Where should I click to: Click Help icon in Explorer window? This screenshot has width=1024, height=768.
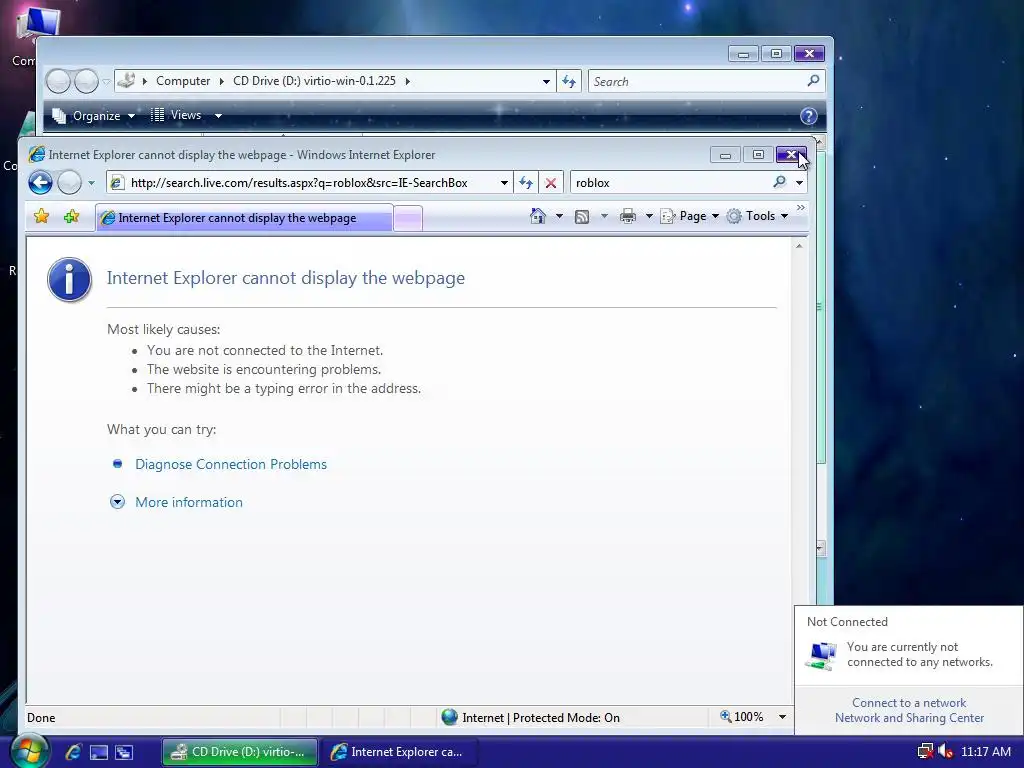[x=808, y=116]
